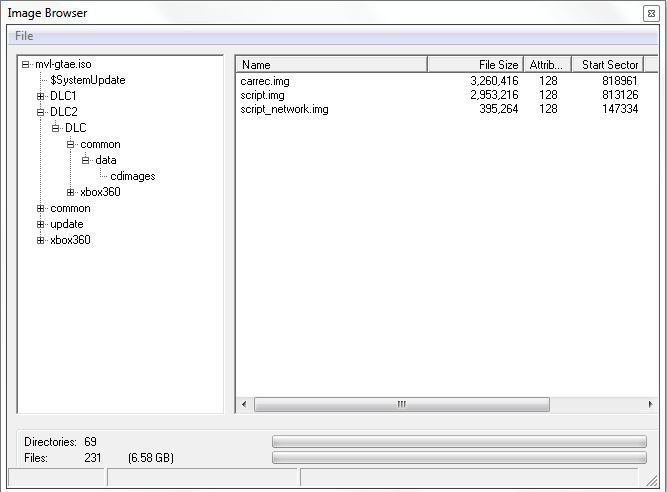This screenshot has height=492, width=667.
Task: Select the update folder label
Action: pos(67,224)
